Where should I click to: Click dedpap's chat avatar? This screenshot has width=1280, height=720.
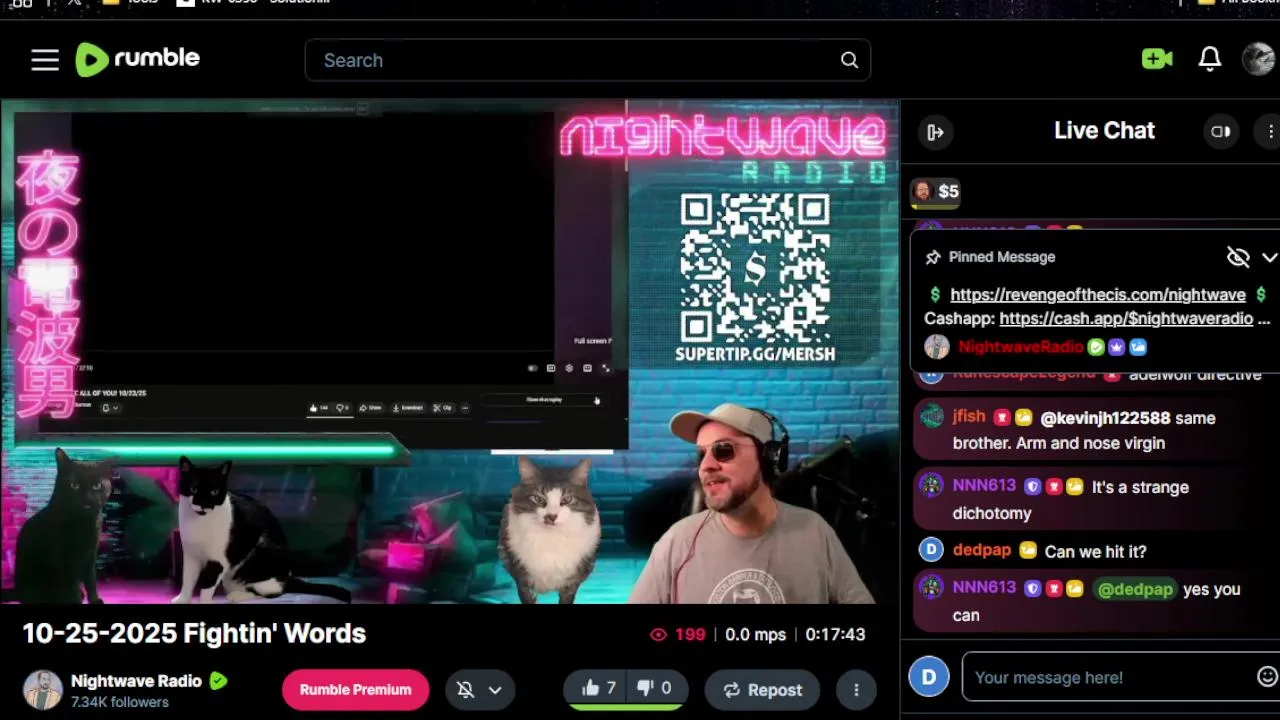pos(931,549)
